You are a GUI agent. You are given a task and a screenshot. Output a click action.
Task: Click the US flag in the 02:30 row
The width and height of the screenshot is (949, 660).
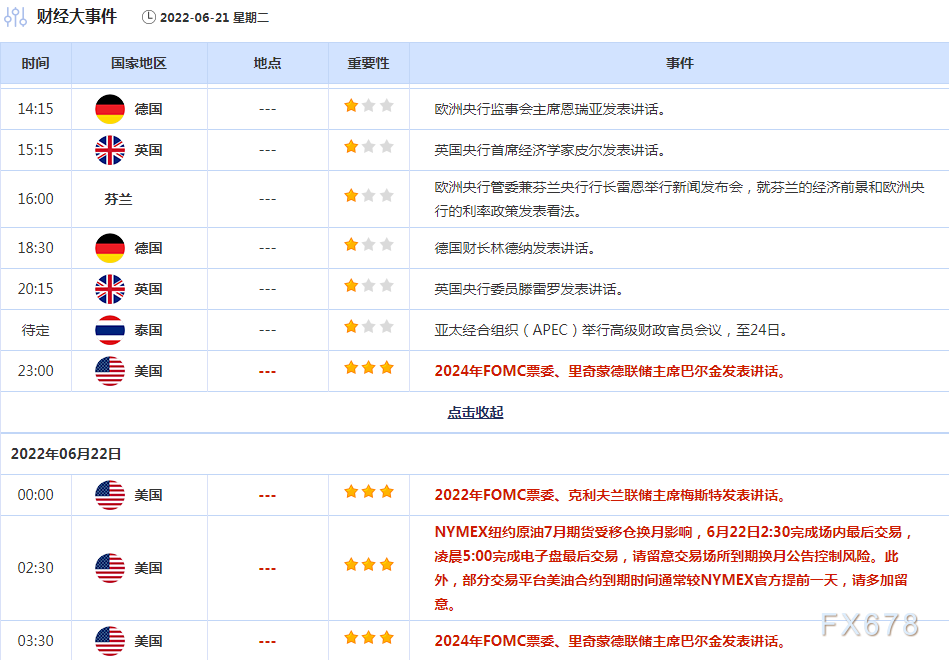click(110, 568)
